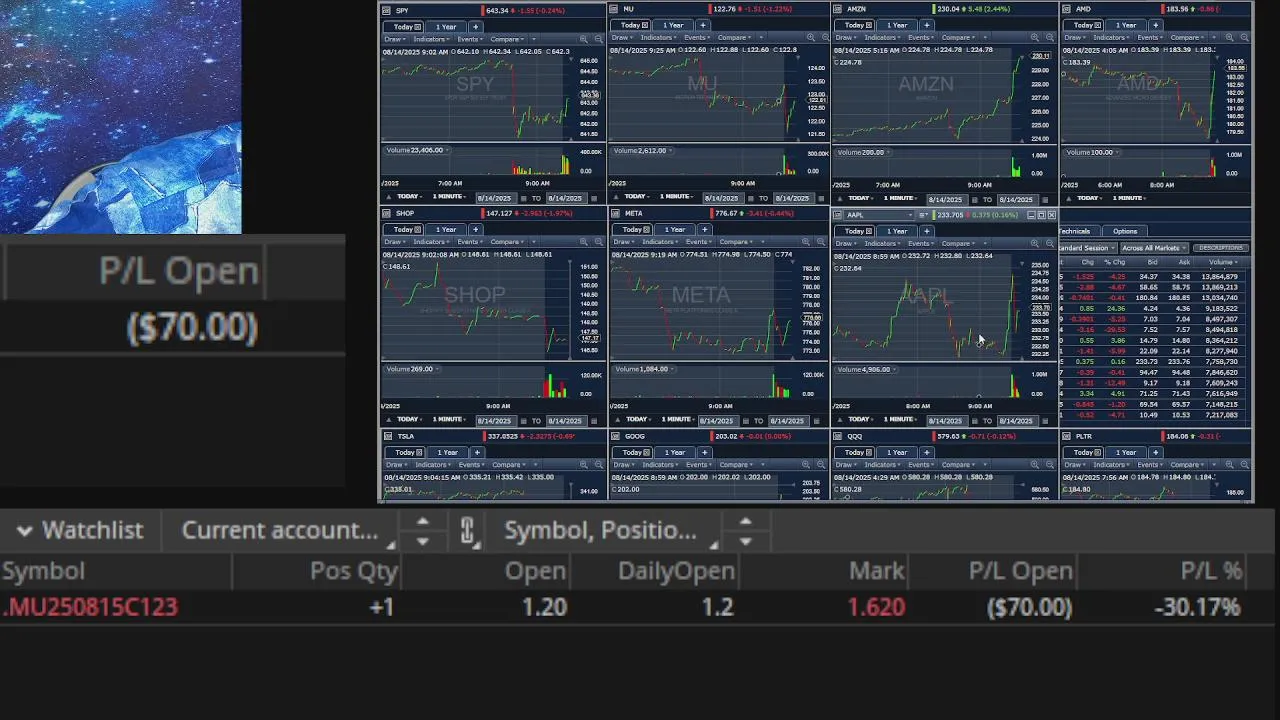Click the META end date field
1280x720 pixels.
click(x=787, y=421)
